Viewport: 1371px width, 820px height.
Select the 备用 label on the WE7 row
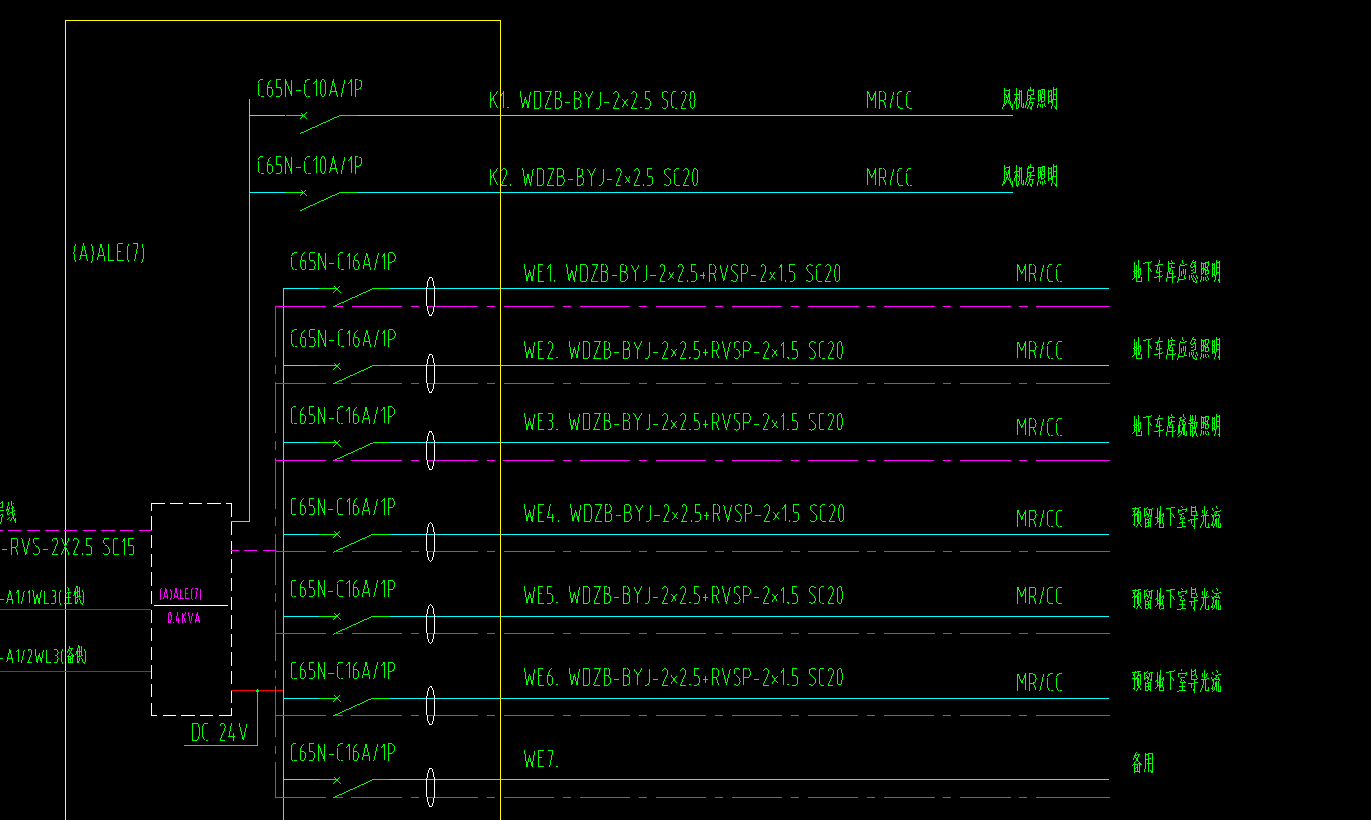coord(1143,764)
